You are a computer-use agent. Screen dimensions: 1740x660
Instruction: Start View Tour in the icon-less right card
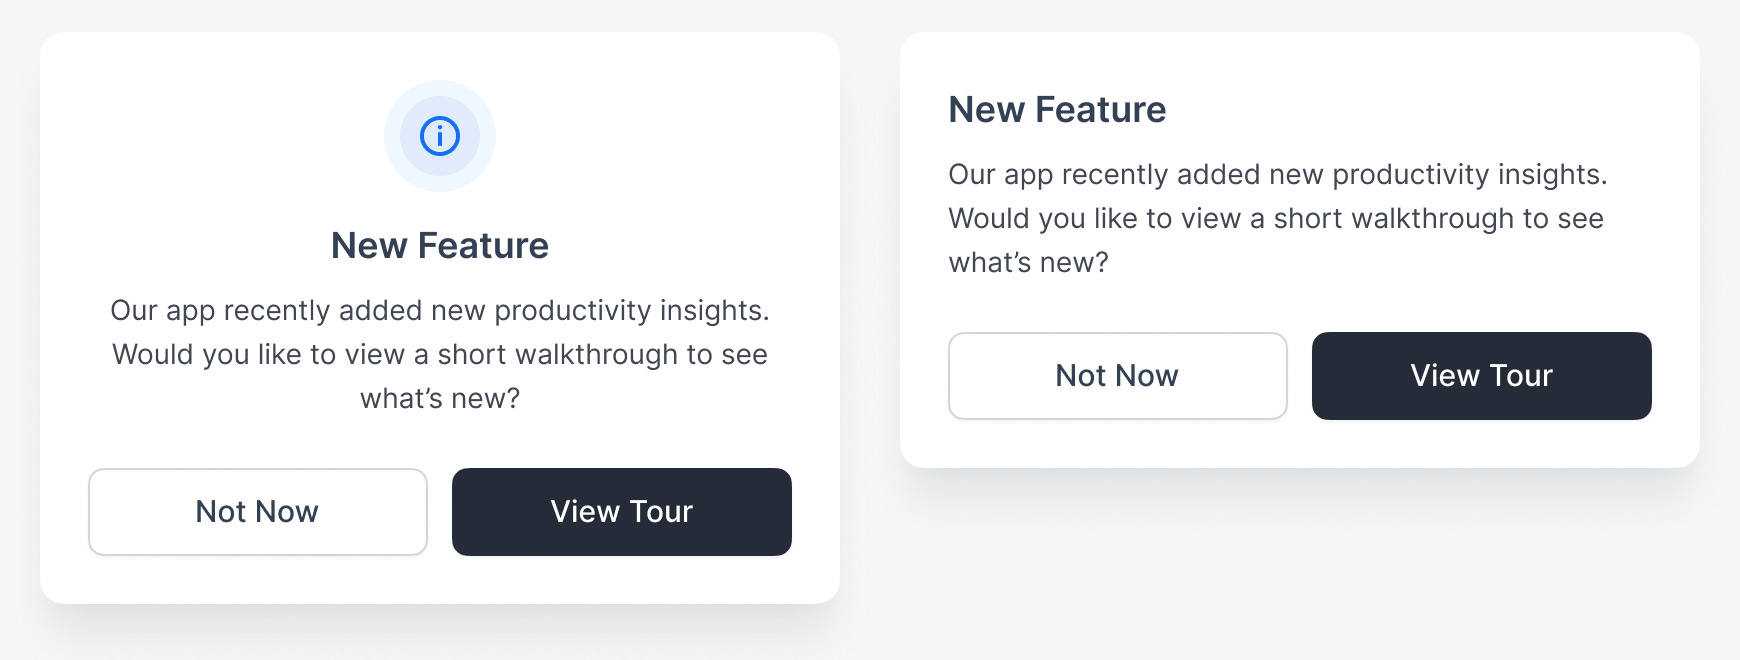tap(1481, 376)
